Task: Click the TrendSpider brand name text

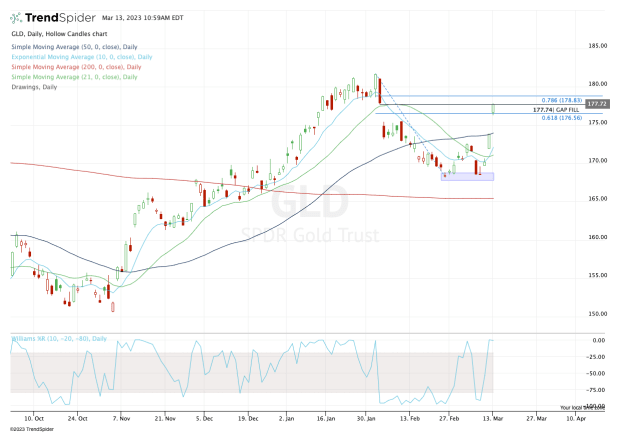Action: pyautogui.click(x=60, y=18)
